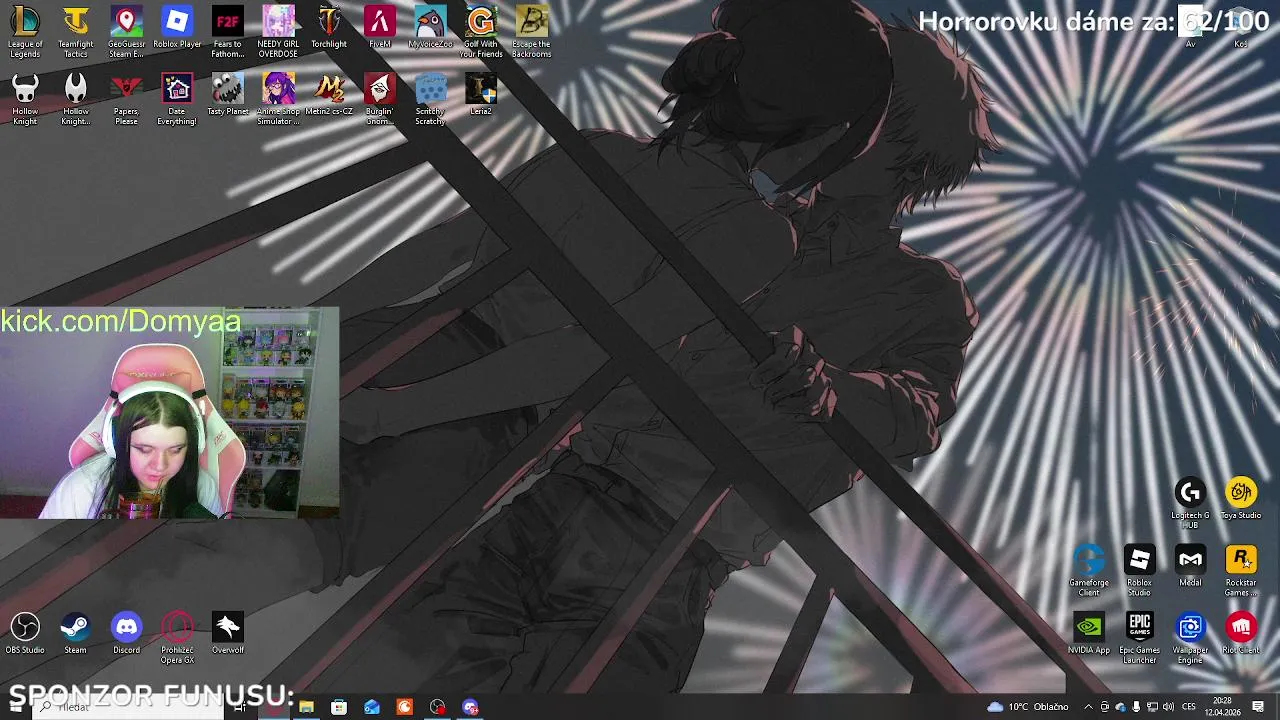The width and height of the screenshot is (1280, 720).
Task: Start Roblox Player from the desktop
Action: 177,28
